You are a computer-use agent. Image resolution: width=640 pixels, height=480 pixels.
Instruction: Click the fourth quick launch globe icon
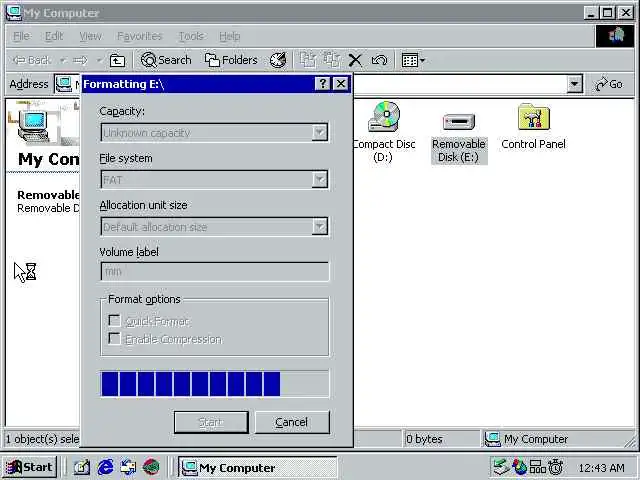[x=151, y=467]
